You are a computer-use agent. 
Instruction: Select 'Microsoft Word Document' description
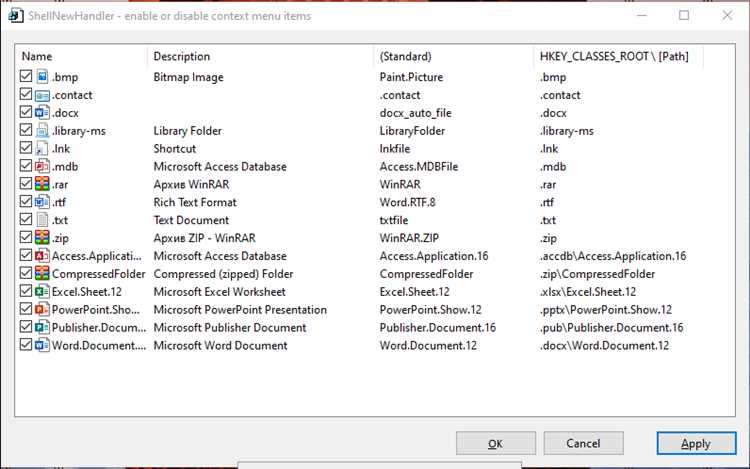coord(221,346)
